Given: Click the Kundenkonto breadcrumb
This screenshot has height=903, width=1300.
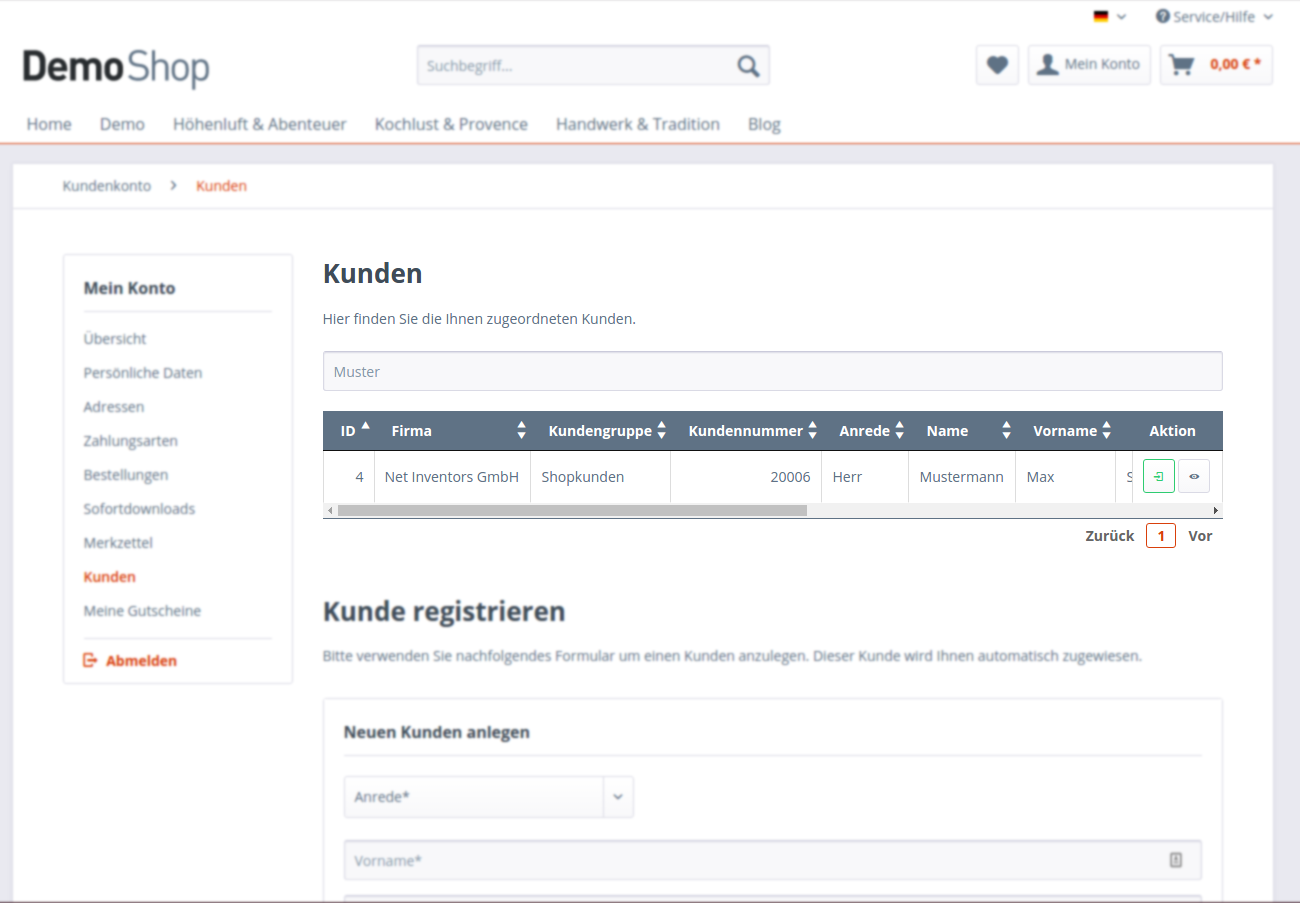Looking at the screenshot, I should click(x=107, y=186).
